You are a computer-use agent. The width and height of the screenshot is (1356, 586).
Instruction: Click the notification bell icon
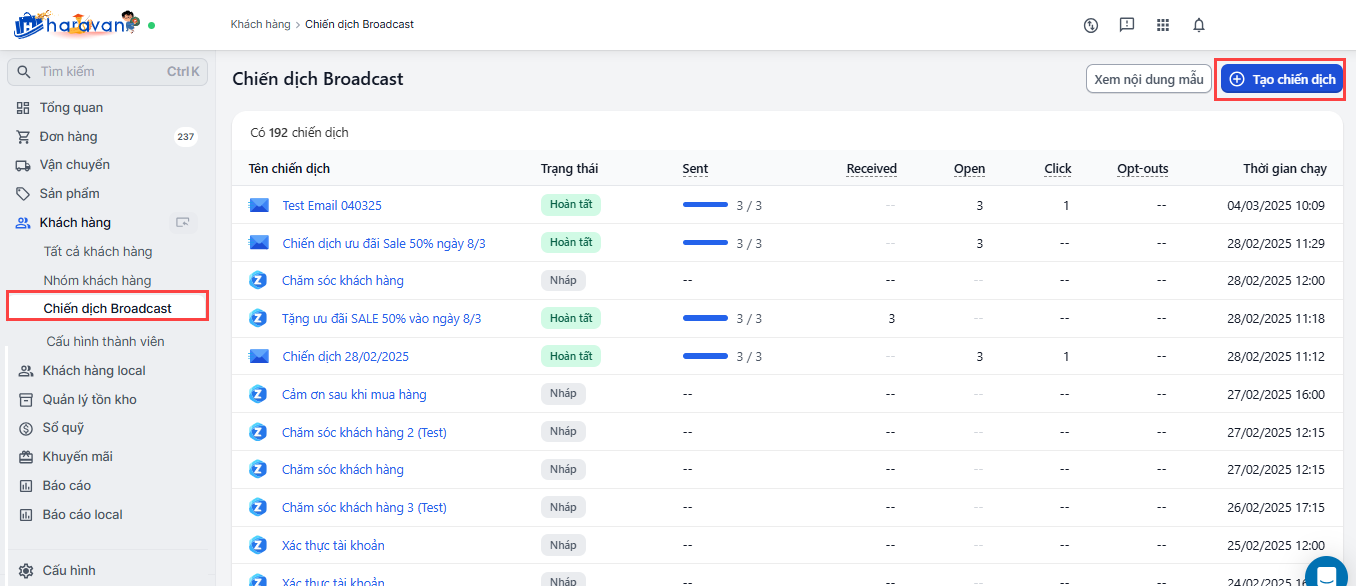coord(1198,25)
